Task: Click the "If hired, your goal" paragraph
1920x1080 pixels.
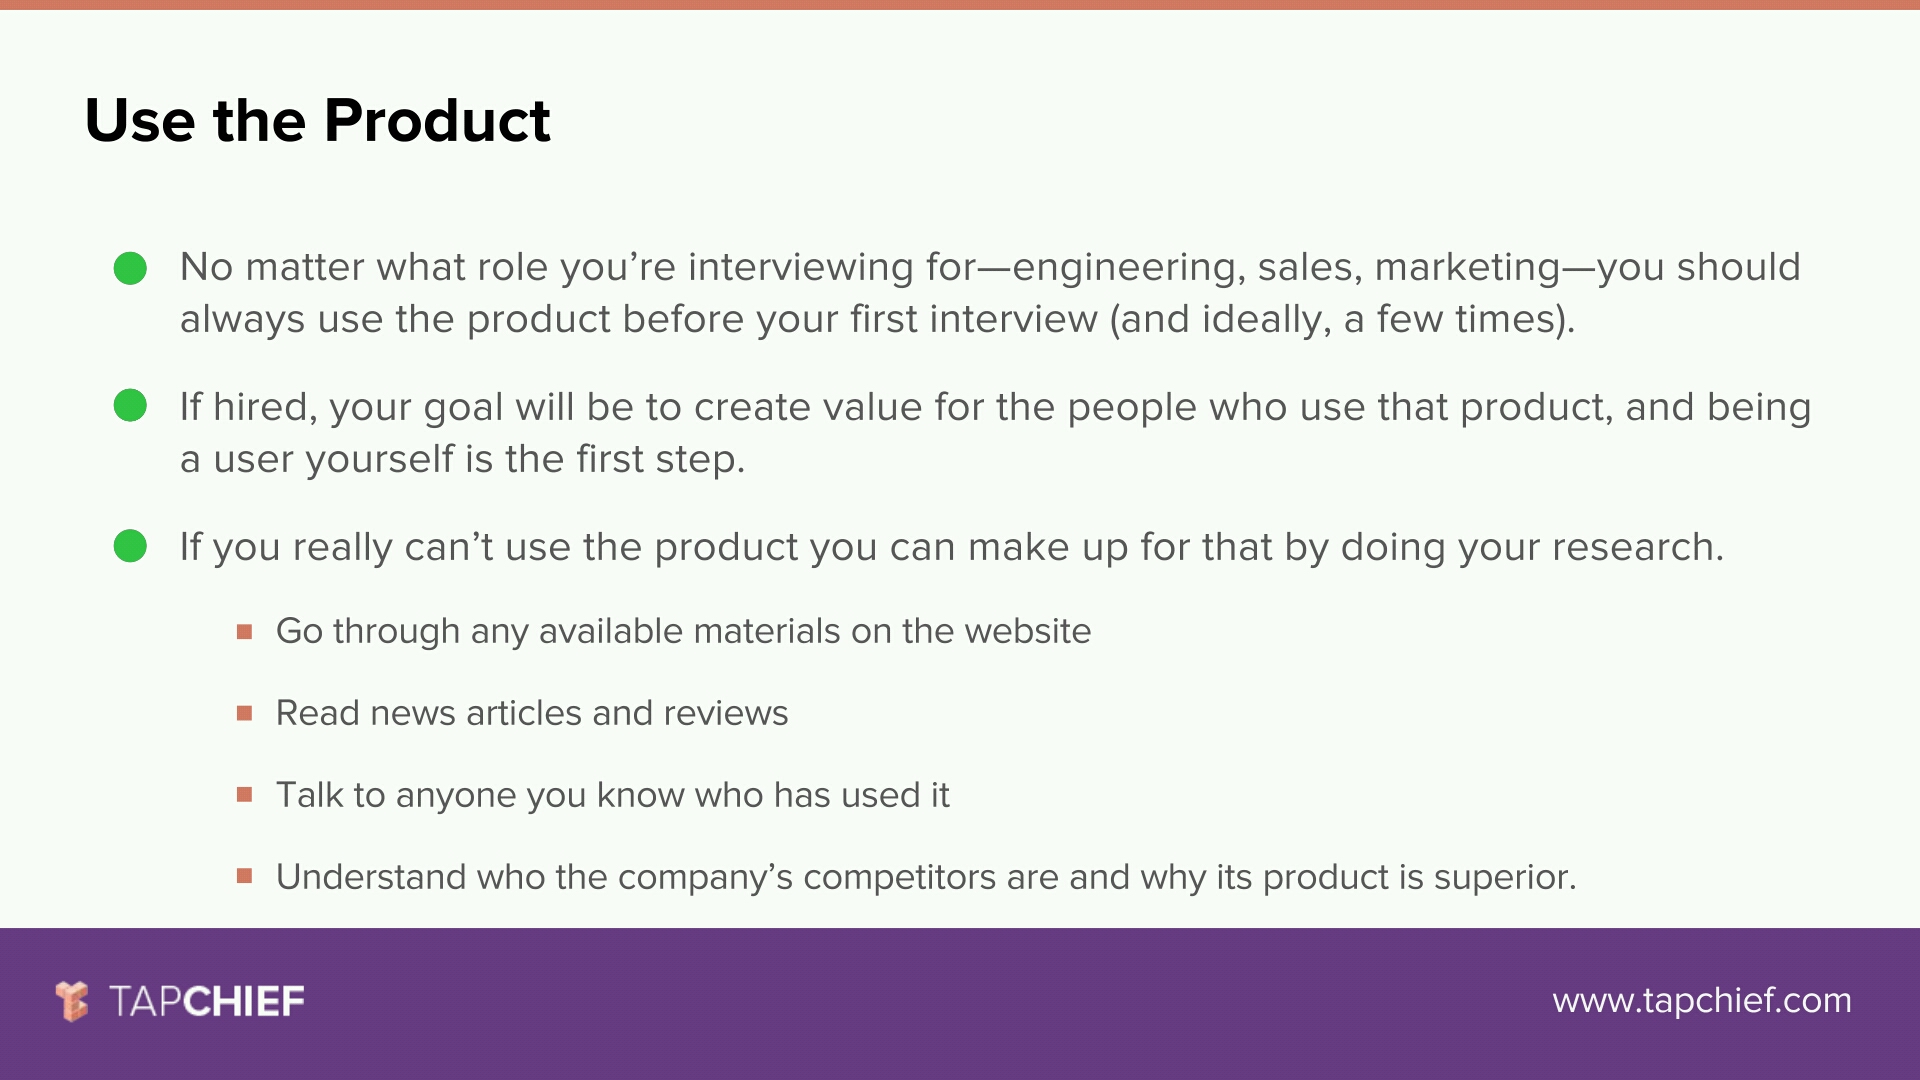Action: pos(995,433)
